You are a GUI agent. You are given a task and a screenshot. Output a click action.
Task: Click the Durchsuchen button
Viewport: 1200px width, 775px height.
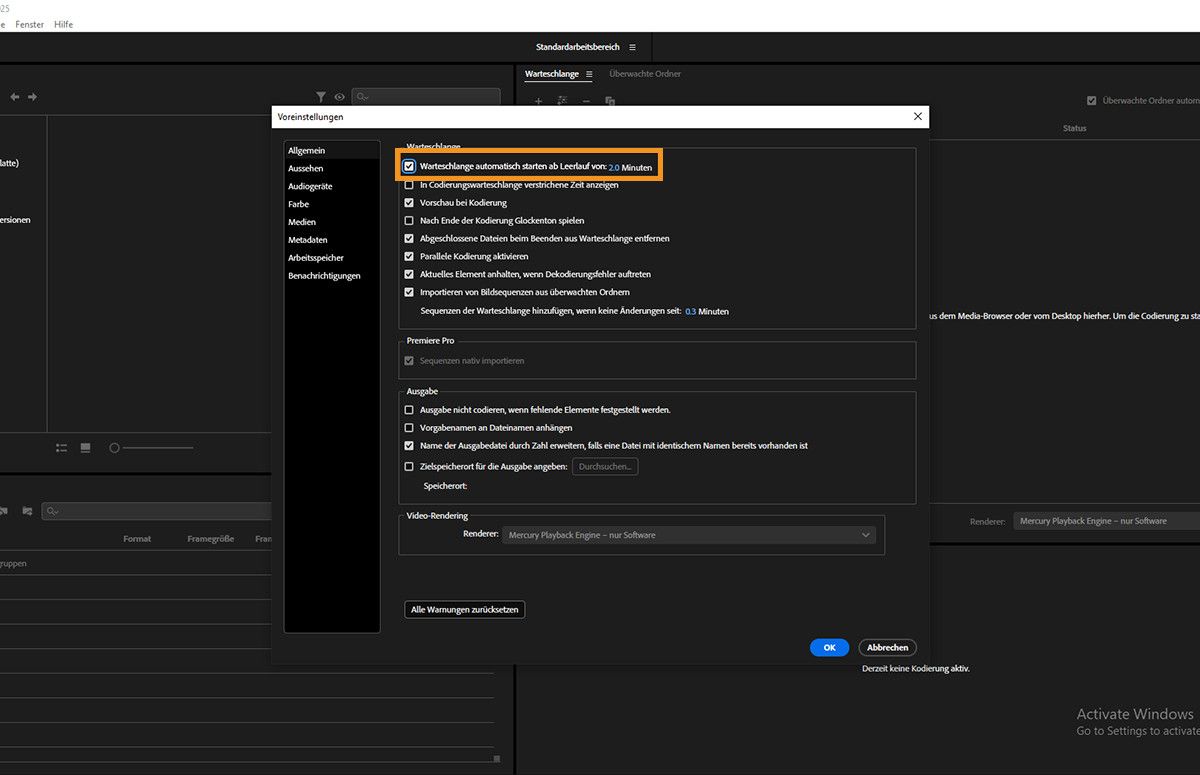(605, 467)
